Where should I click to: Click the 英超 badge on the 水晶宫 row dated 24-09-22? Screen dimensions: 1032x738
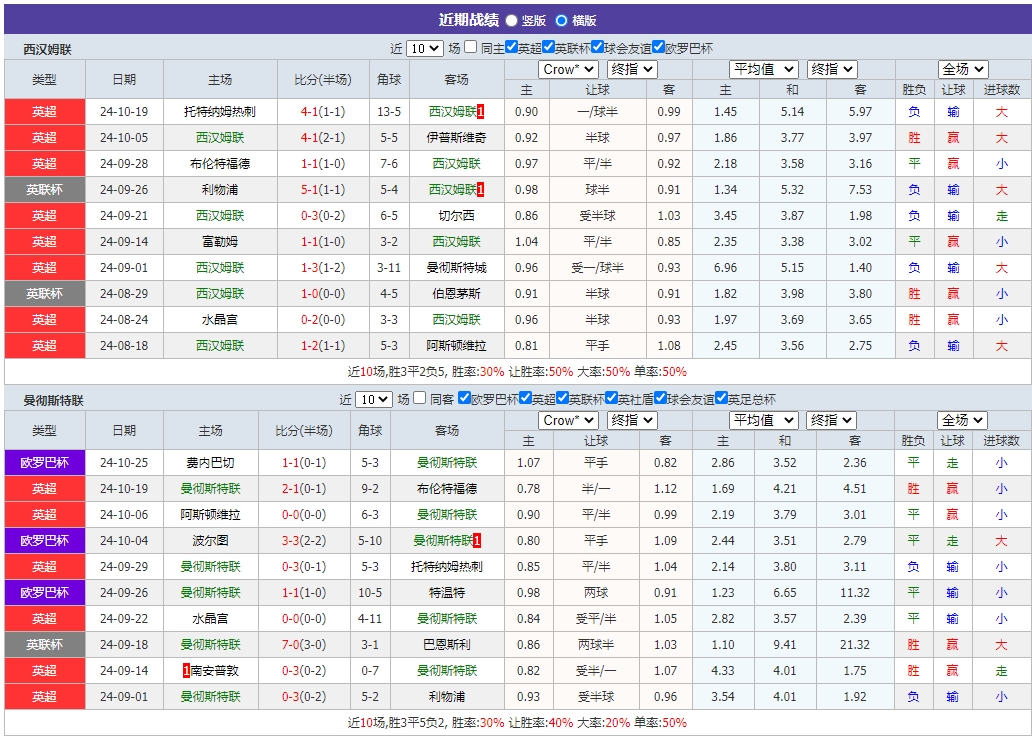(44, 619)
